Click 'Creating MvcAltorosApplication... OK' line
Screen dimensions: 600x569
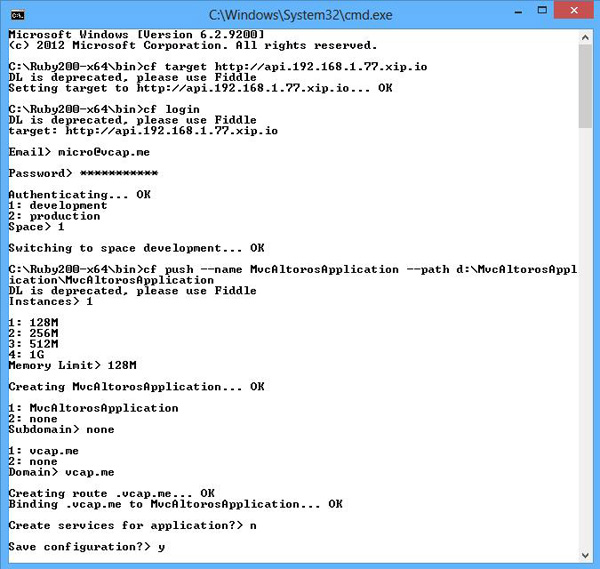[137, 386]
